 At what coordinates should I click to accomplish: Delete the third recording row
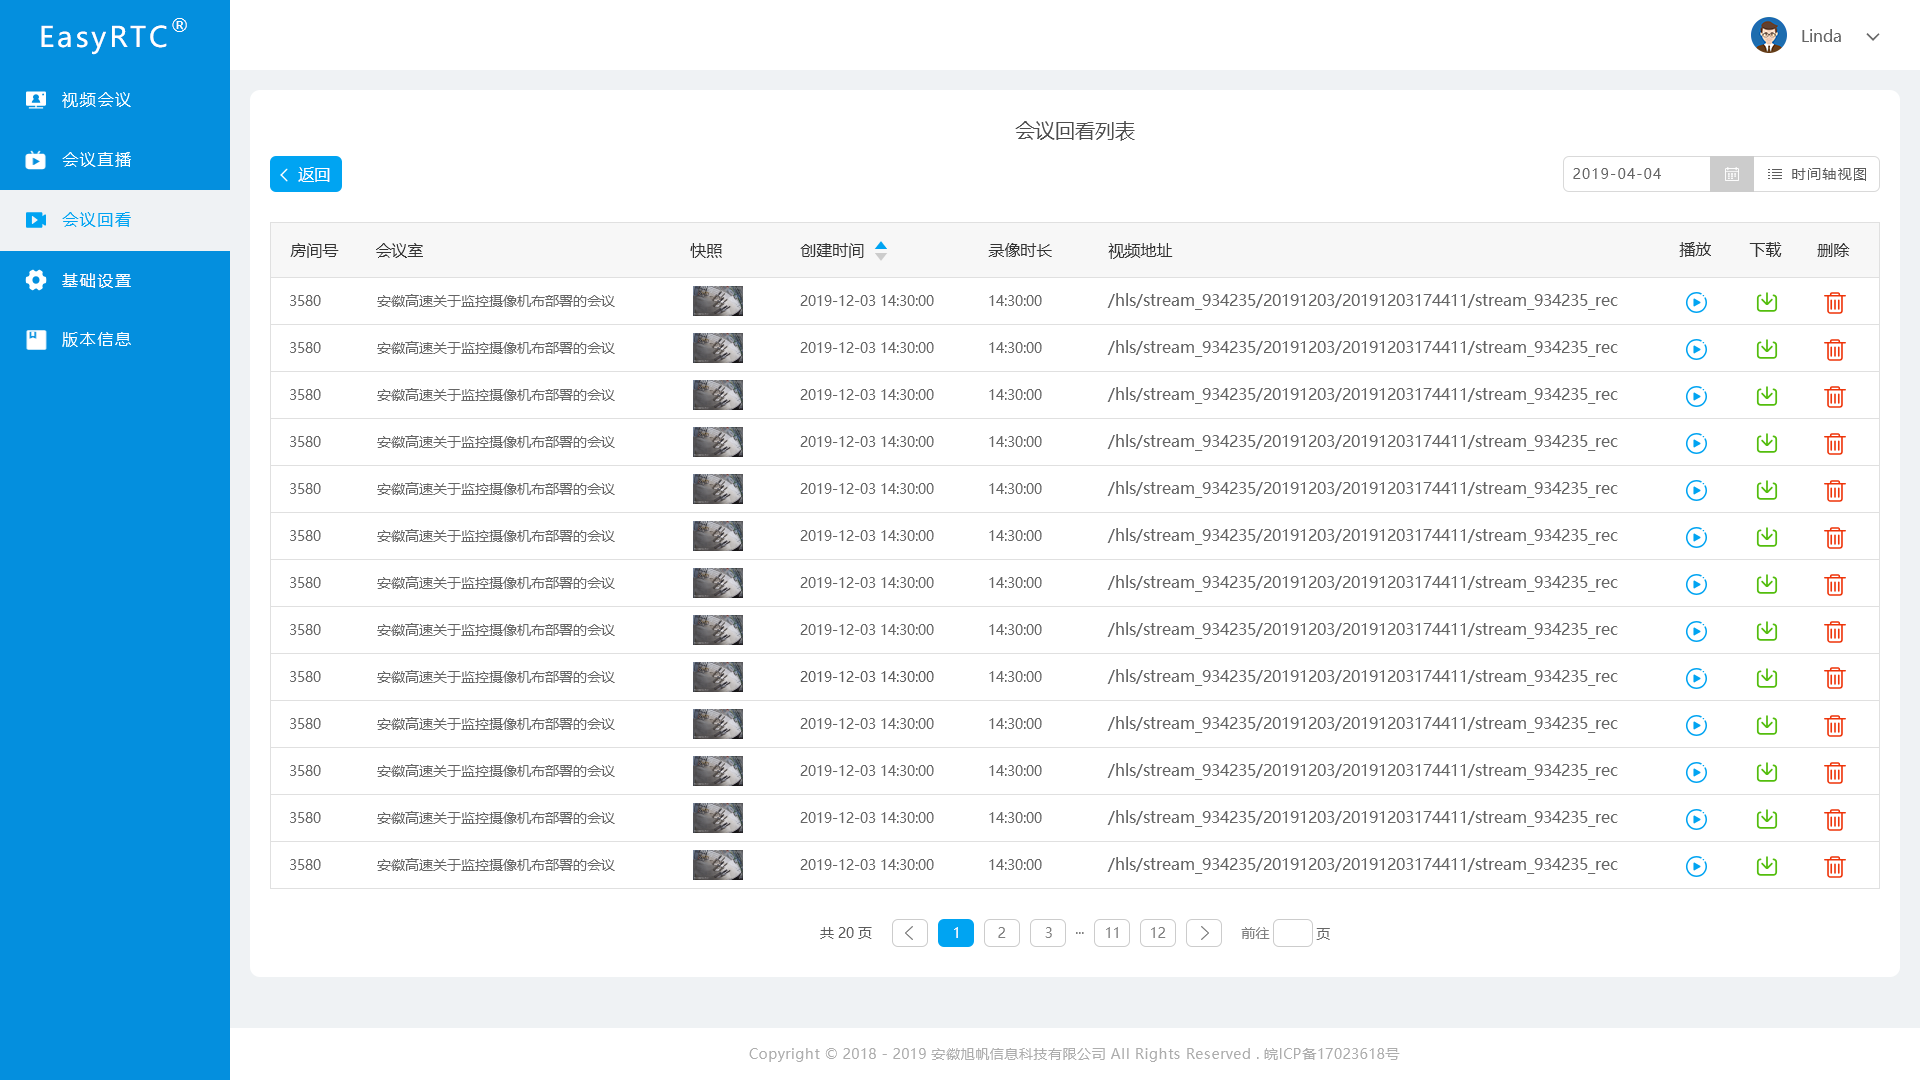pyautogui.click(x=1834, y=396)
